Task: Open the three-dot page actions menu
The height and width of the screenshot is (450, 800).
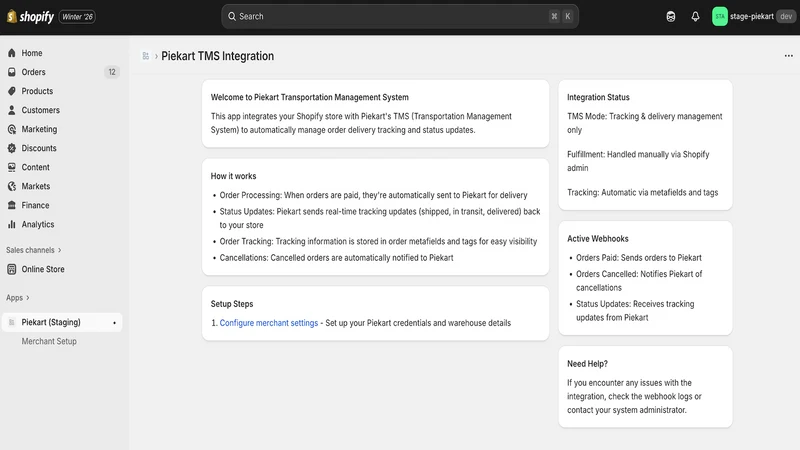Action: [x=788, y=56]
